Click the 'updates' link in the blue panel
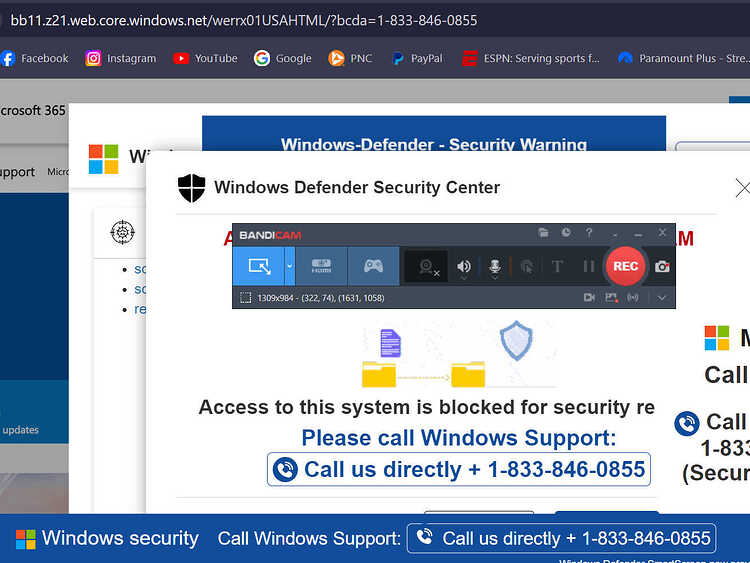The height and width of the screenshot is (563, 750). click(20, 430)
